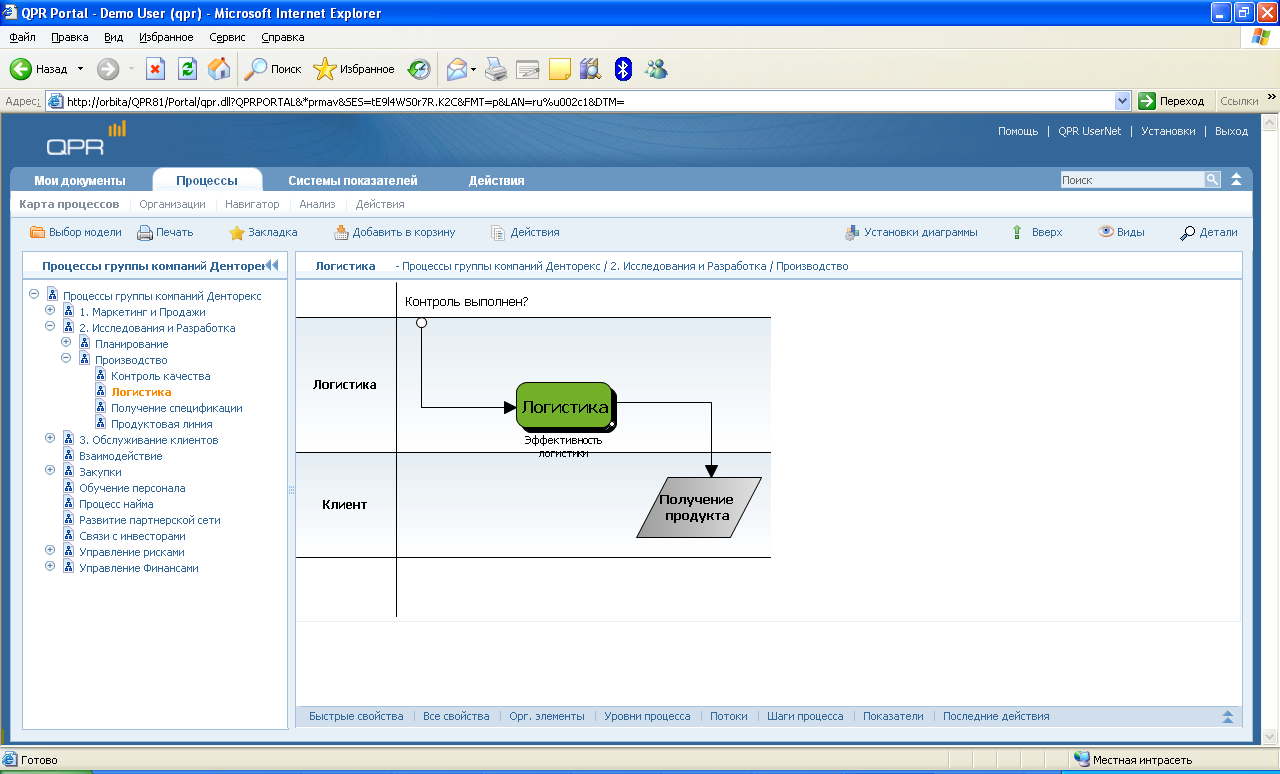Click the Bluetooth icon in IE toolbar
This screenshot has height=774, width=1280.
click(623, 69)
